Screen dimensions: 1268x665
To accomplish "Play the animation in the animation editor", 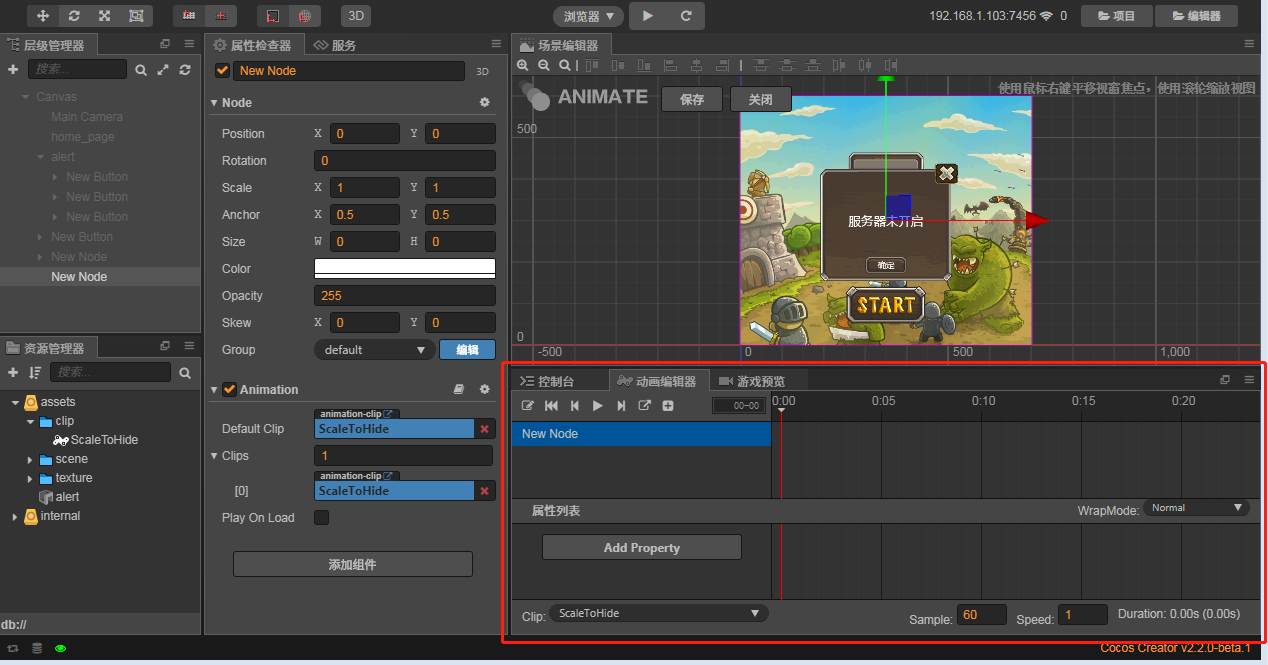I will pos(598,406).
